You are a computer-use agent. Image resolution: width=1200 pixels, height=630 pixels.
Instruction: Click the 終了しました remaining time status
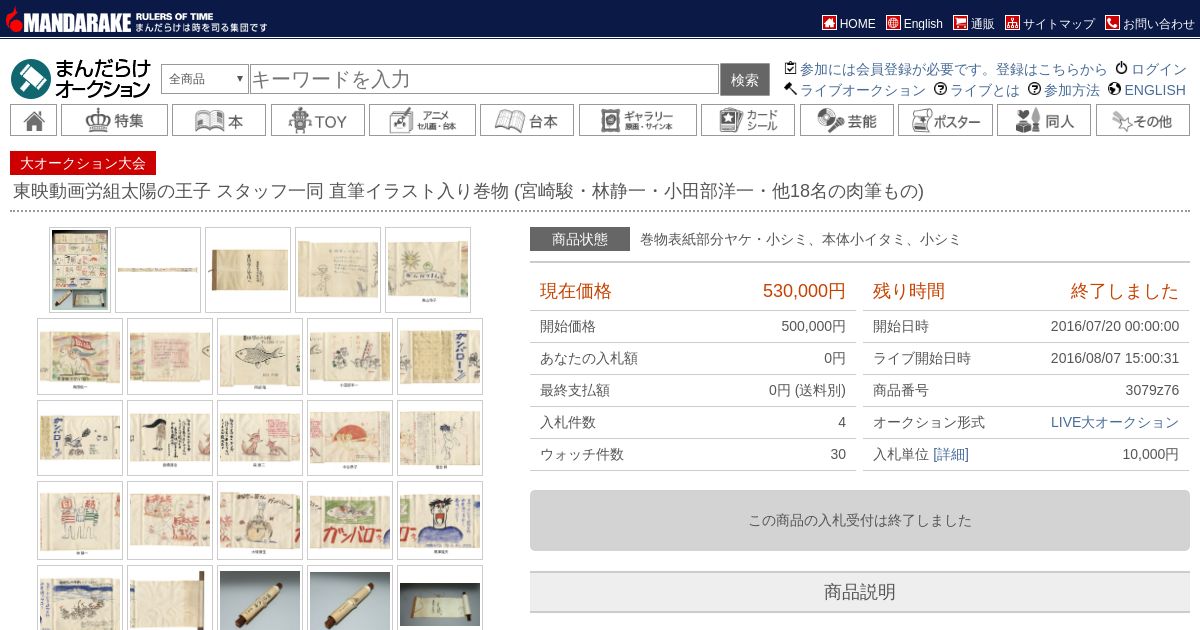(x=1125, y=291)
